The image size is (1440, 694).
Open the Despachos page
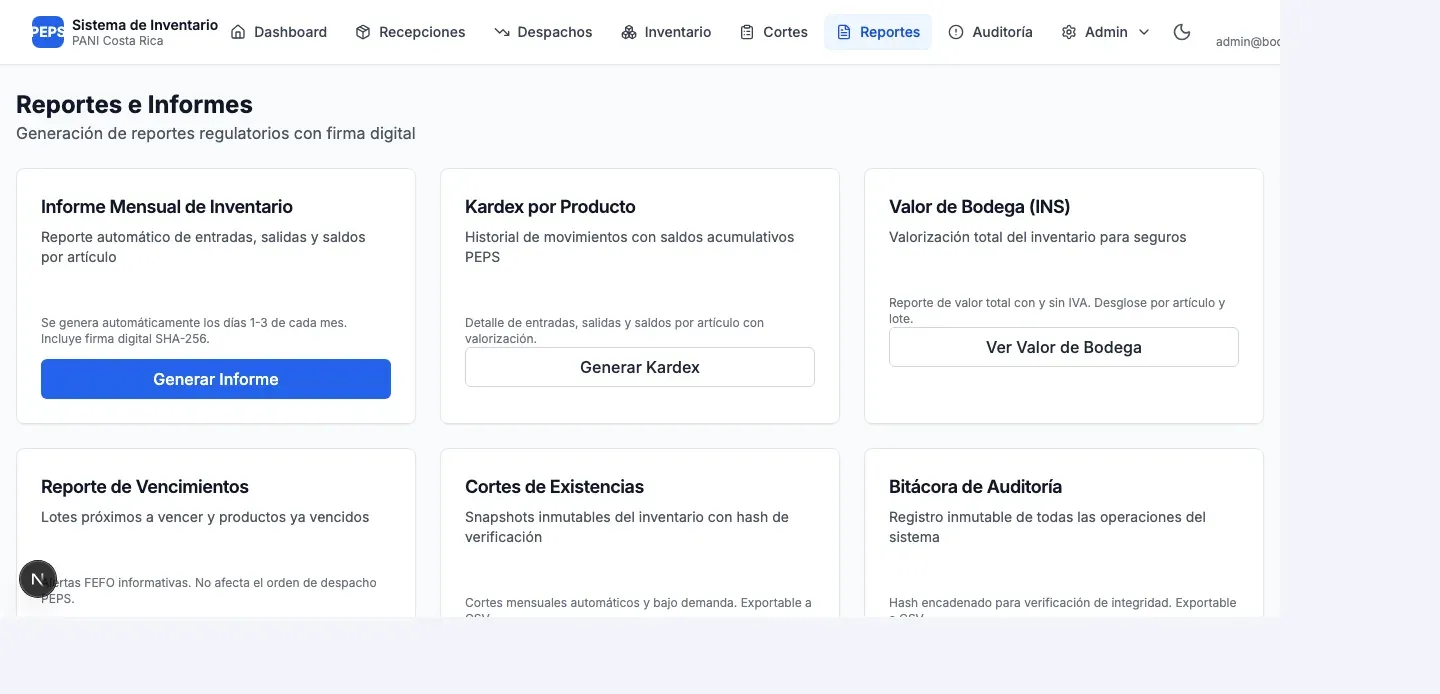click(543, 32)
